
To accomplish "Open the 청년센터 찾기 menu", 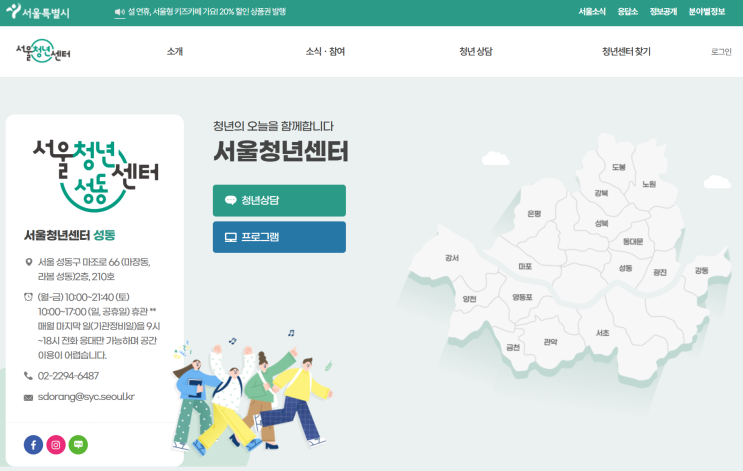I will tap(626, 51).
